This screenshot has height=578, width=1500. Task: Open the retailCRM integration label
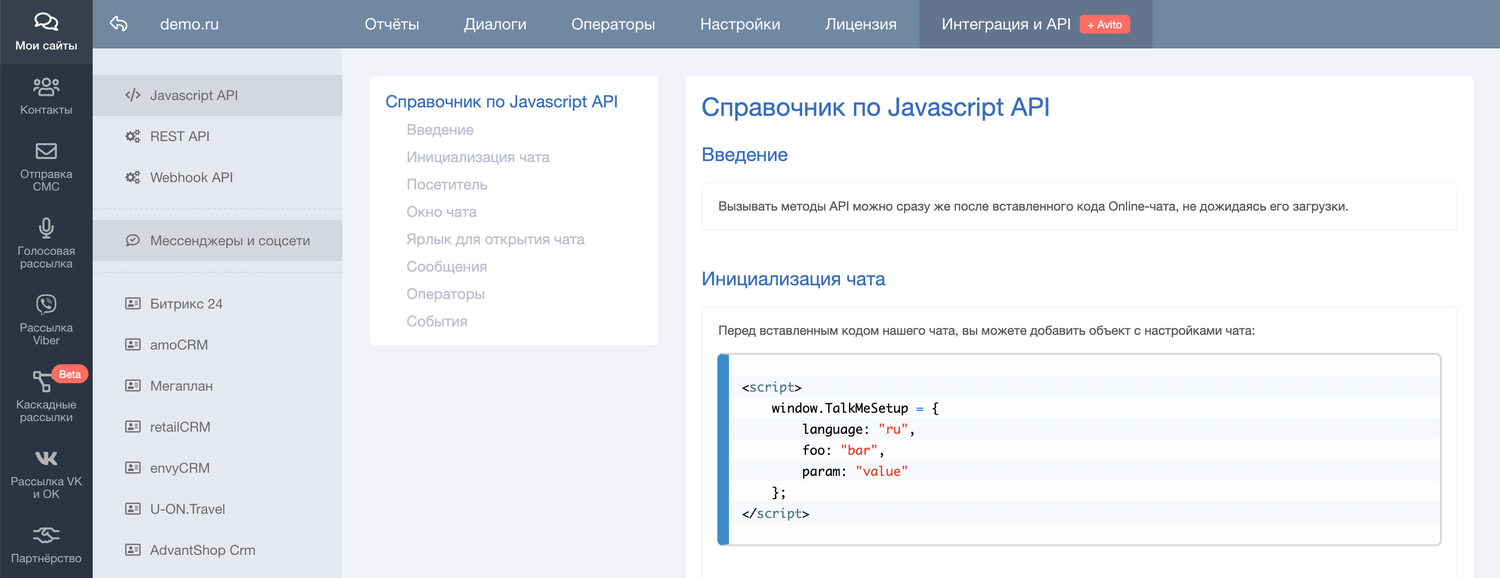click(x=180, y=426)
